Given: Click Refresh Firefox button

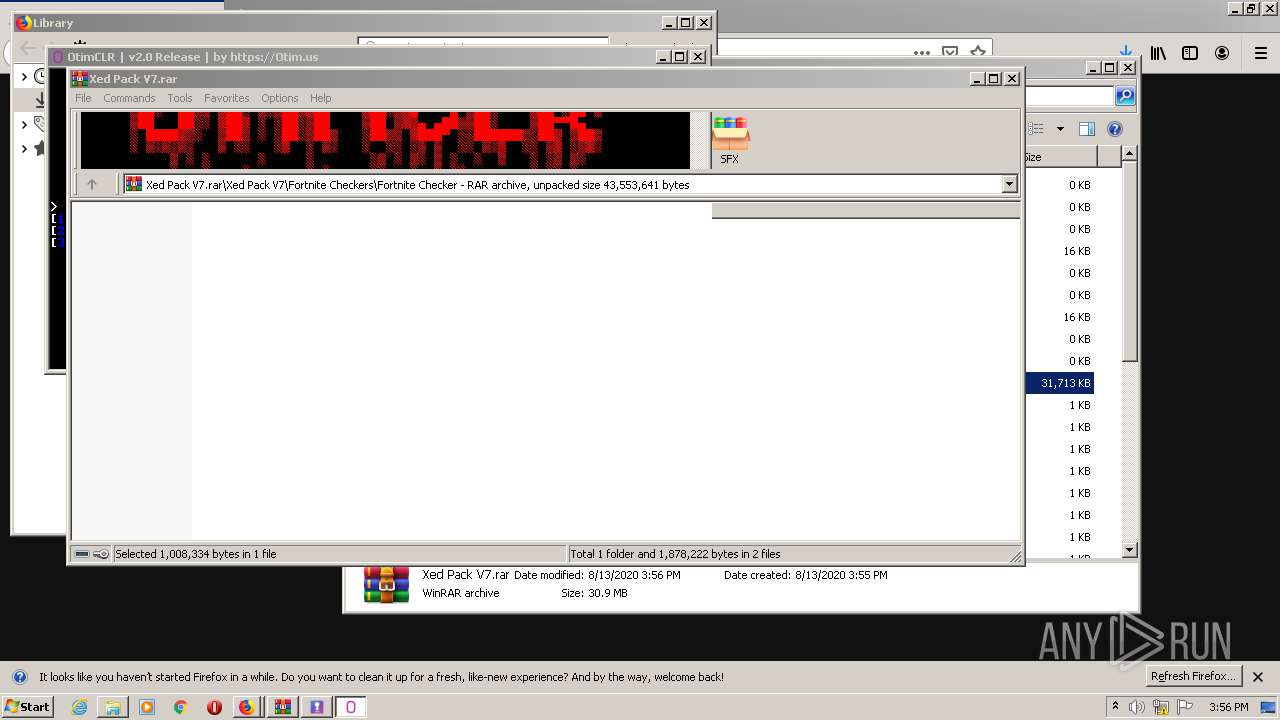Looking at the screenshot, I should 1194,676.
